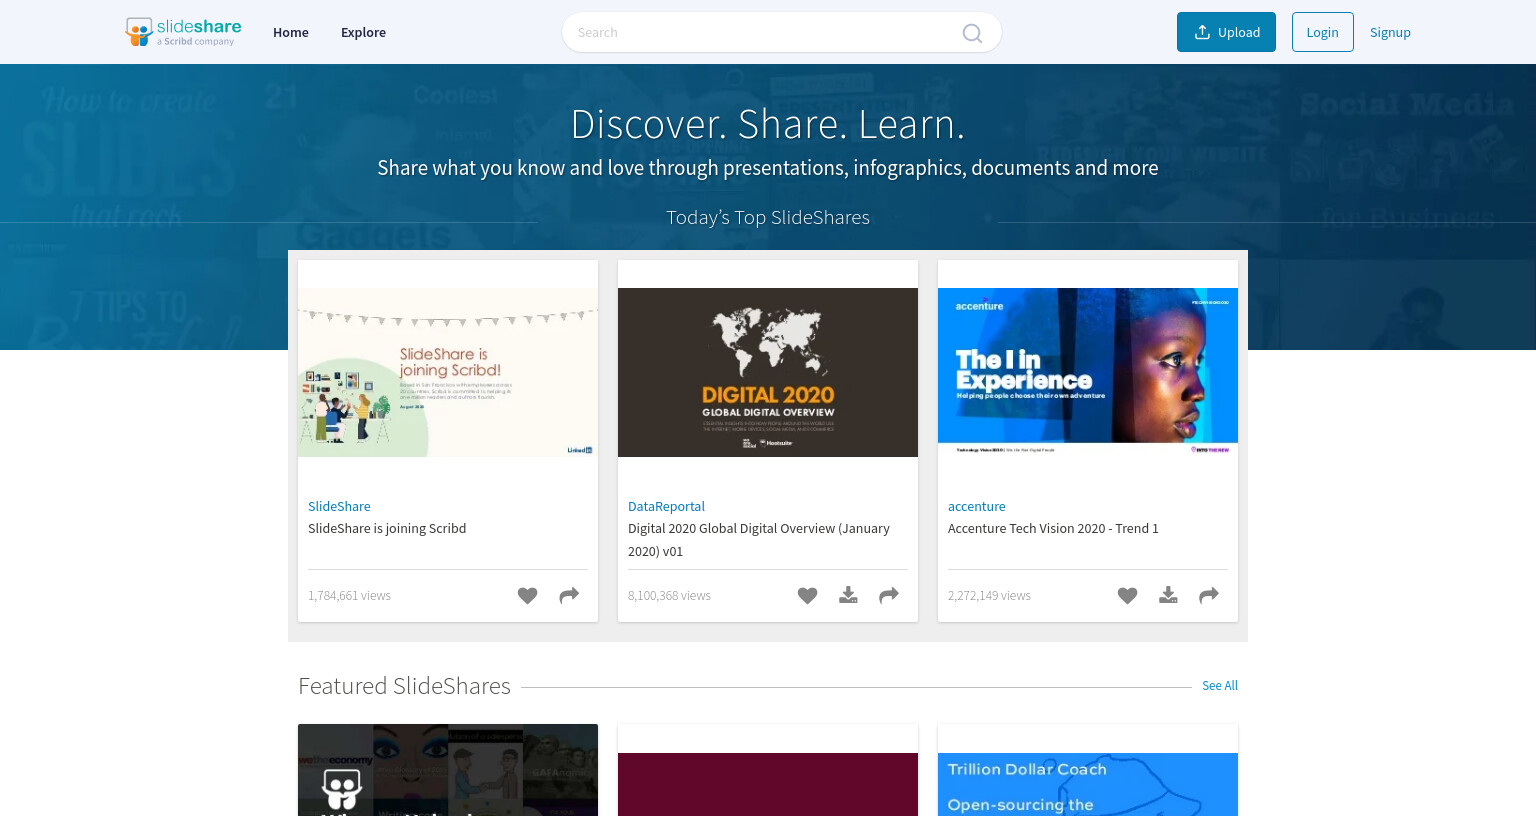Download the Accenture Tech Vision 2020 deck
1536x816 pixels.
1168,596
